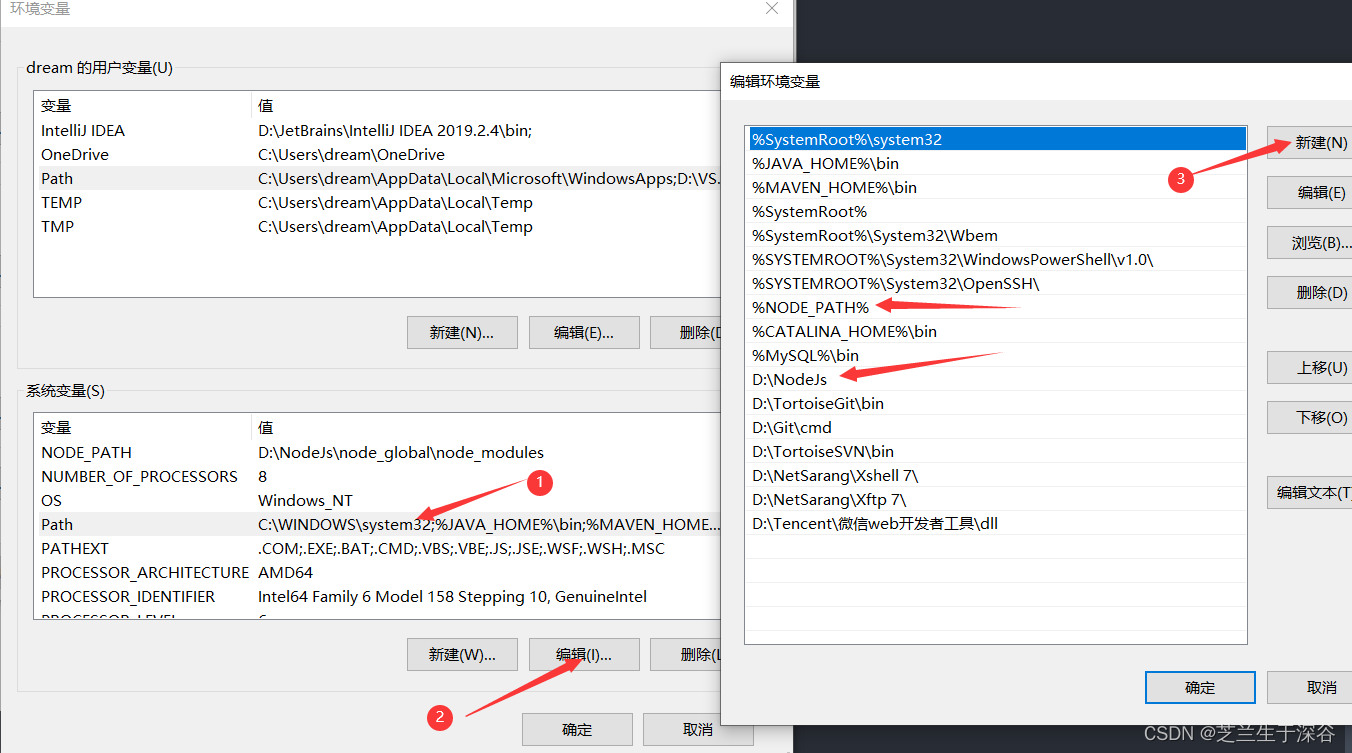Click 确定 in 环境变量 dialog
1352x753 pixels.
[x=577, y=729]
